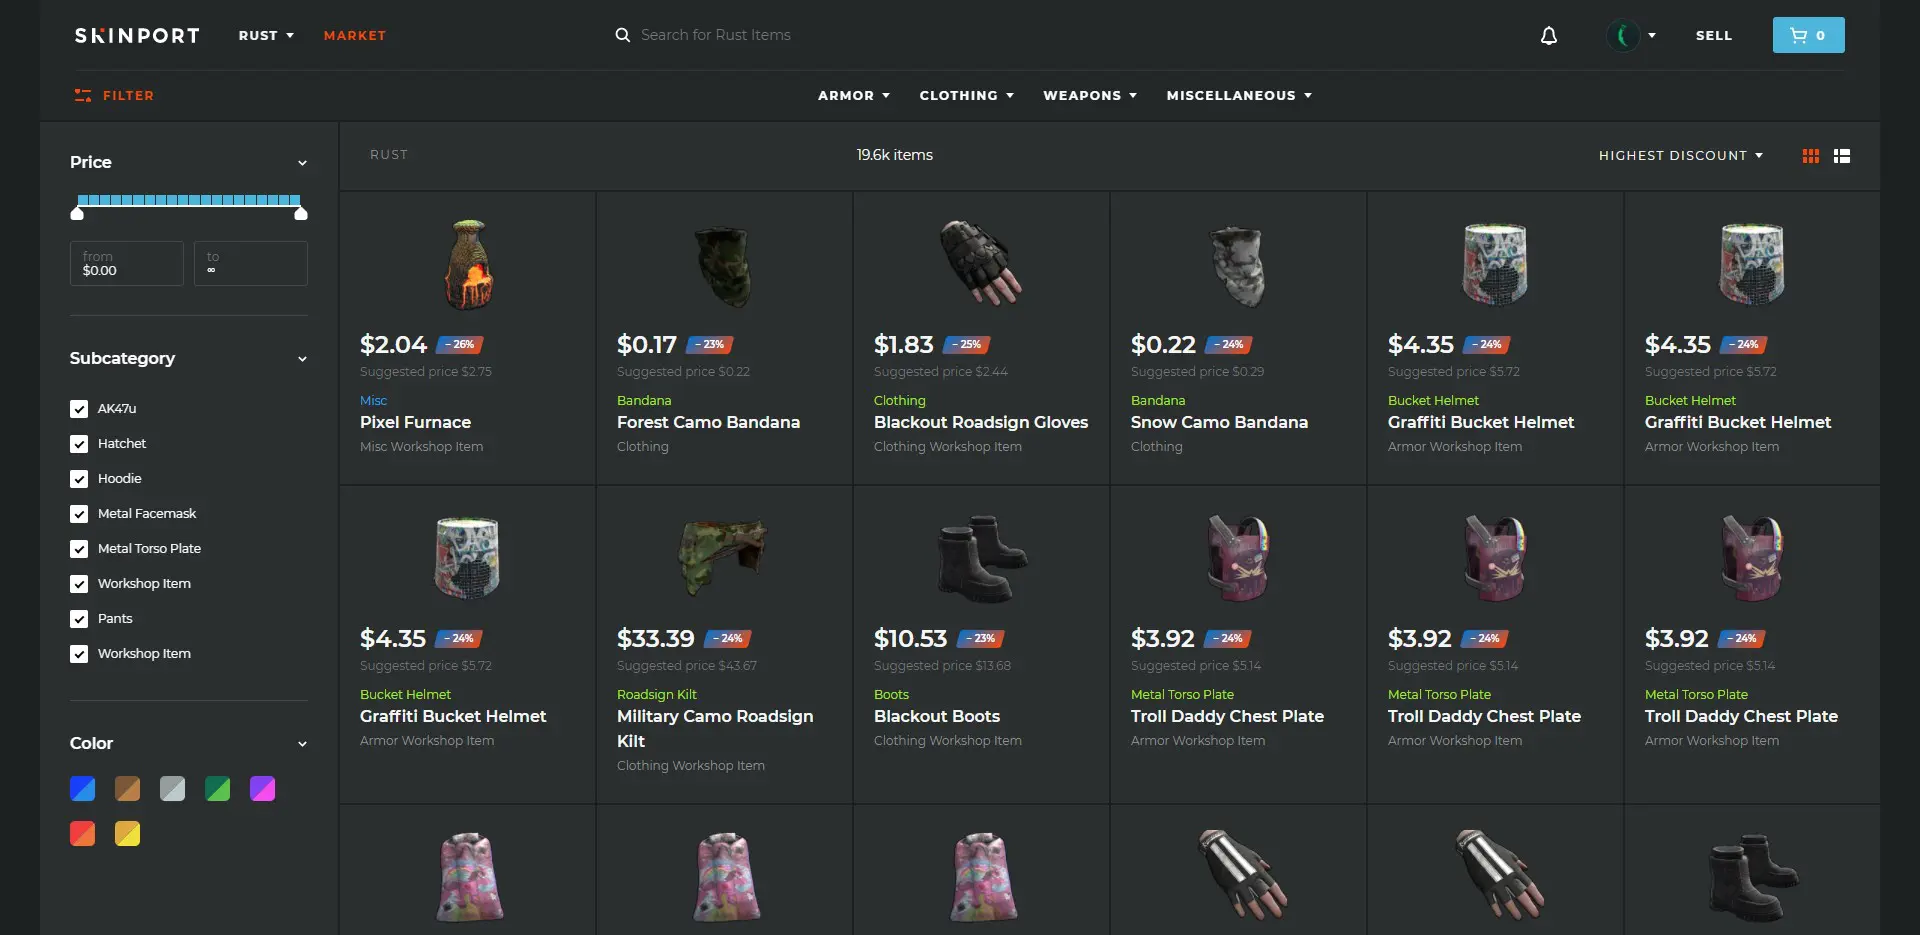1920x935 pixels.
Task: Expand the Weapons category menu
Action: [1090, 96]
